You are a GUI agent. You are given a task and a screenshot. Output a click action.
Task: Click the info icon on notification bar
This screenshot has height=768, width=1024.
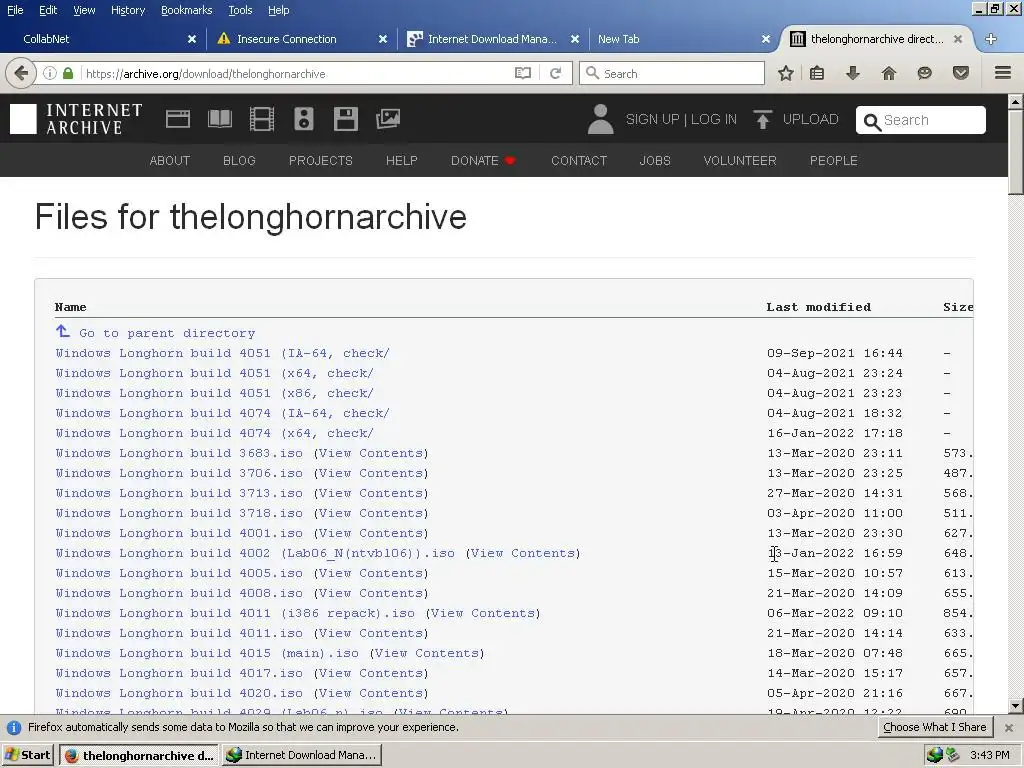click(14, 728)
